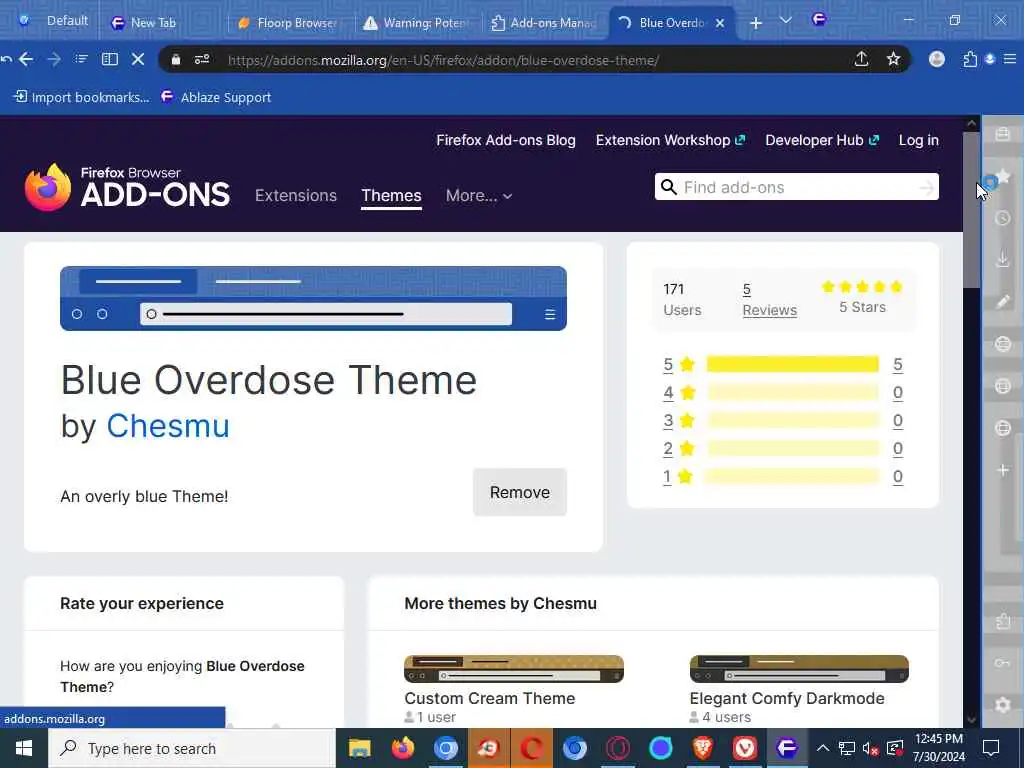The width and height of the screenshot is (1024, 768).
Task: Filter reviews by the 4 star rating bar
Action: click(x=793, y=392)
